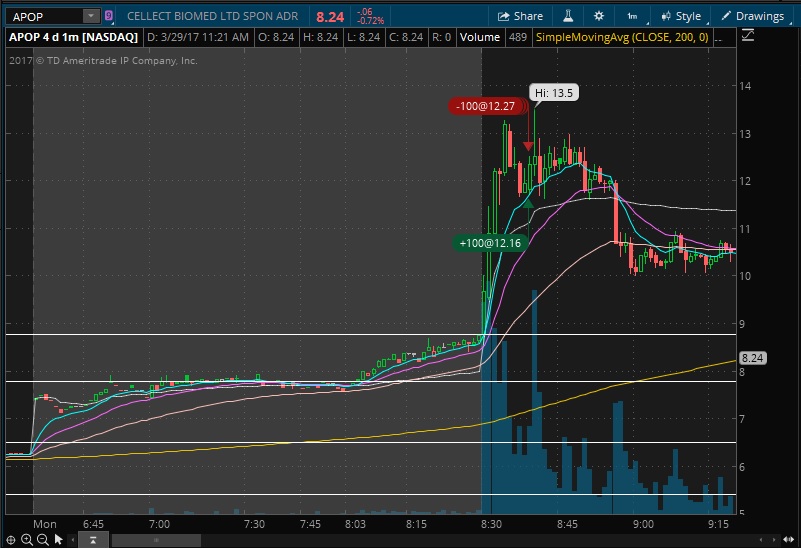Click the 14 price axis label
Viewport: 801px width, 549px height.
[x=745, y=86]
